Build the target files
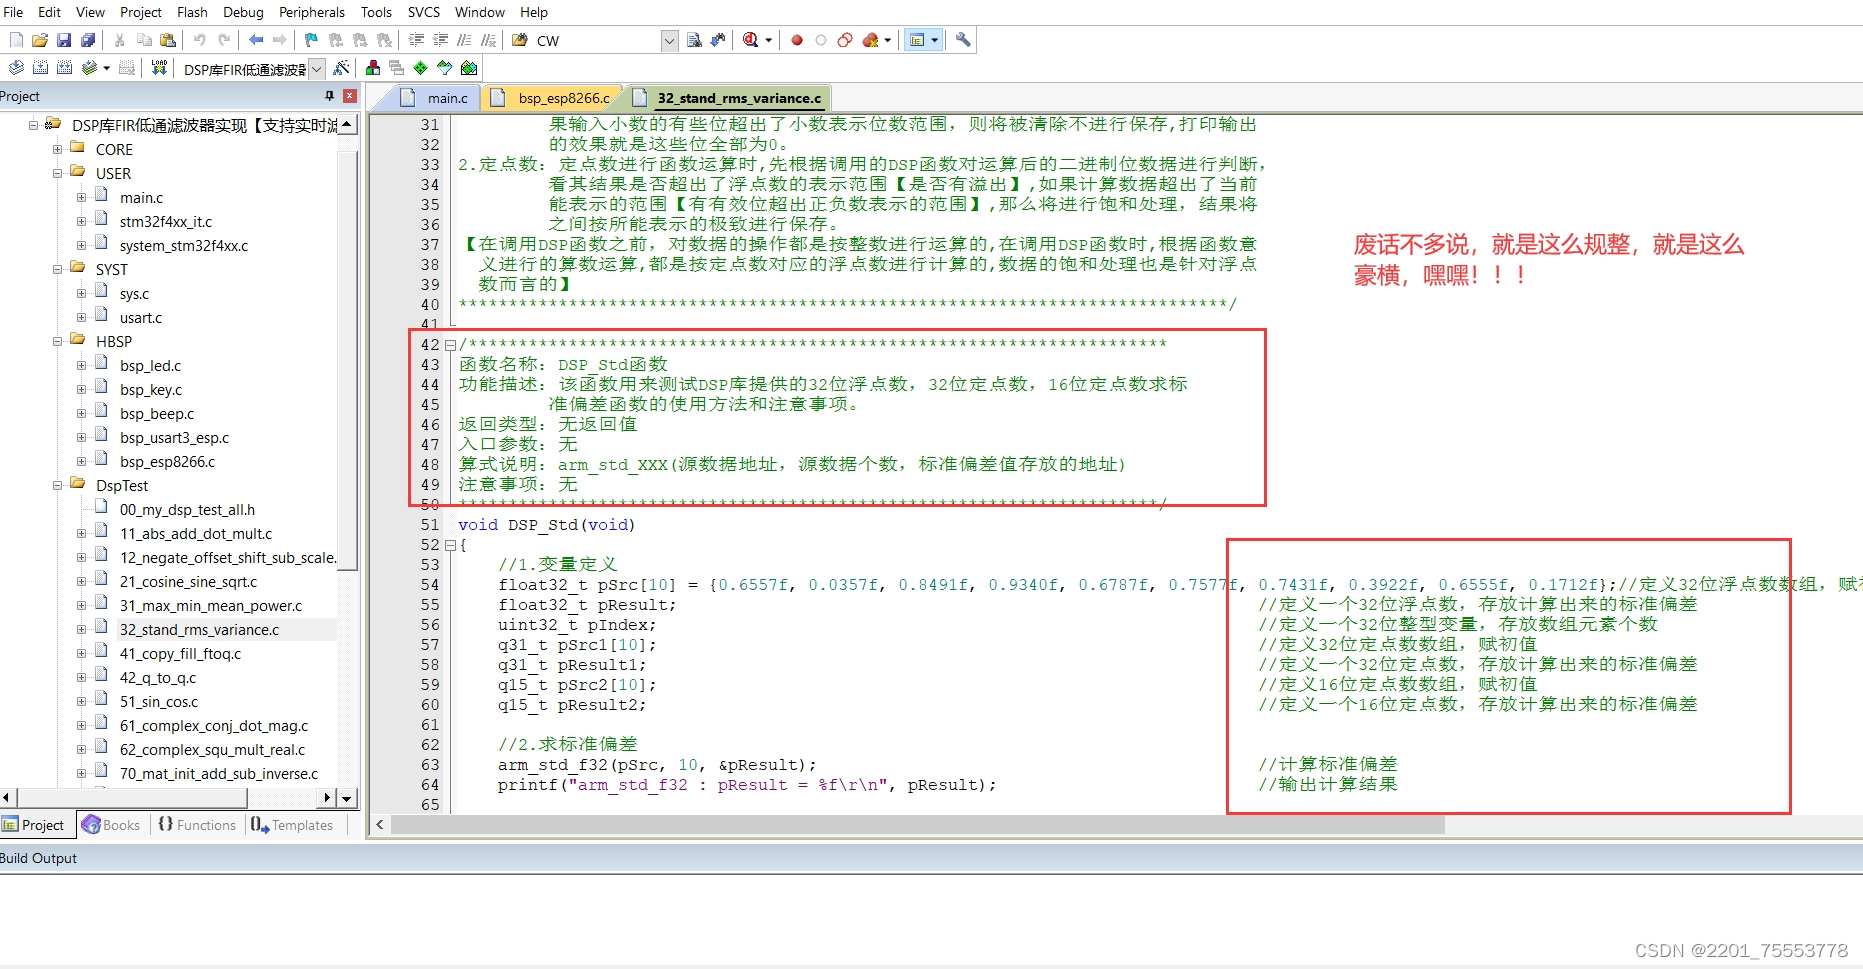This screenshot has width=1863, height=969. pos(40,68)
